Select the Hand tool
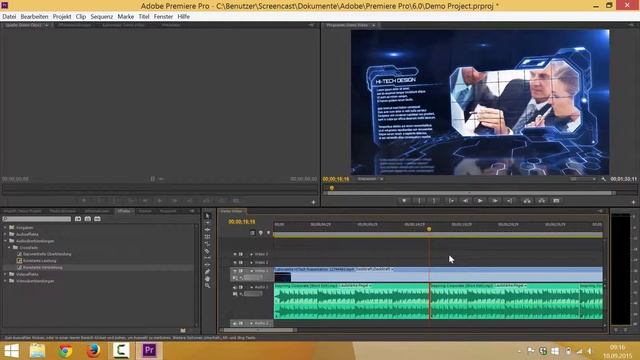640x360 pixels. (x=207, y=279)
